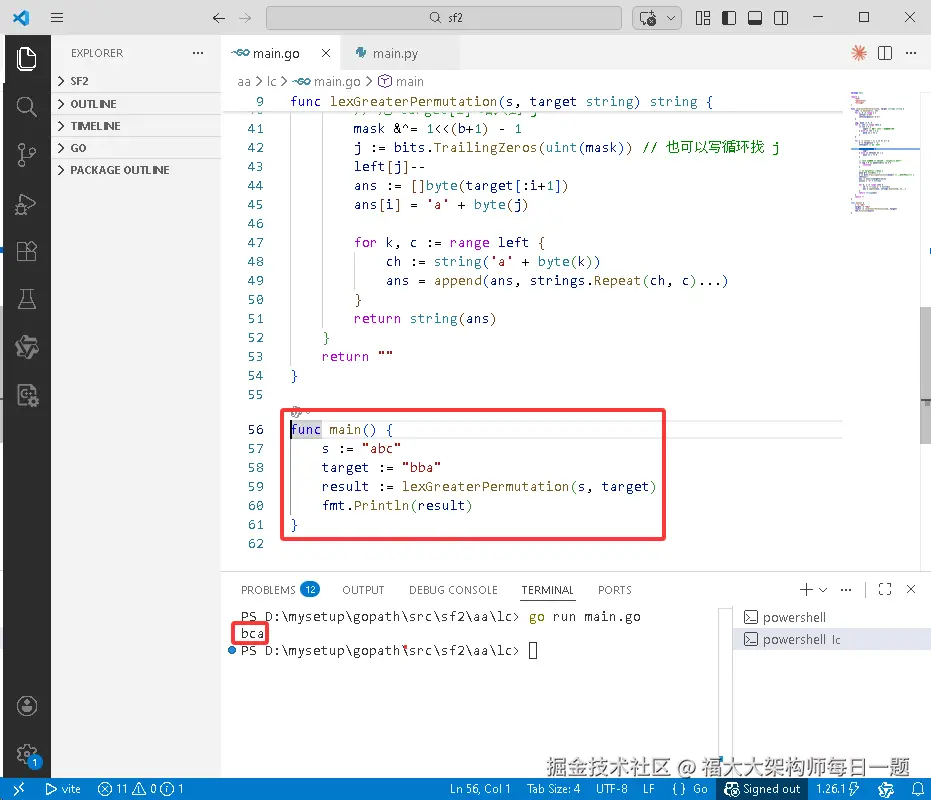This screenshot has height=800, width=931.
Task: Change indentation via 'Tab Size: 4'
Action: (553, 789)
